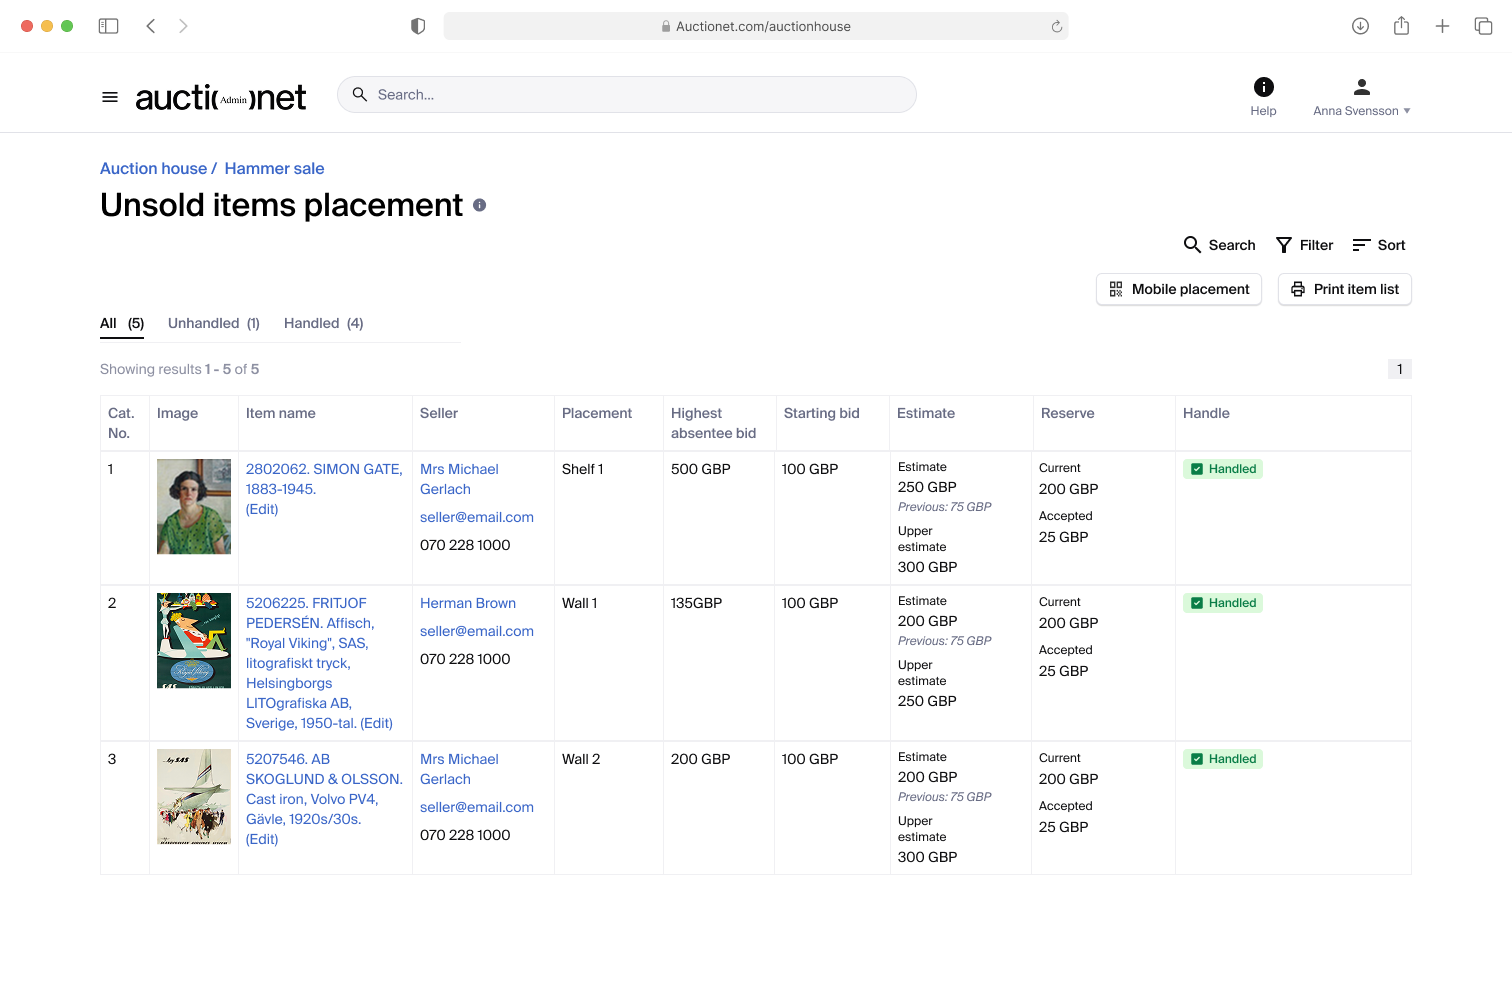
Task: Click the Safari address bar
Action: pos(756,26)
